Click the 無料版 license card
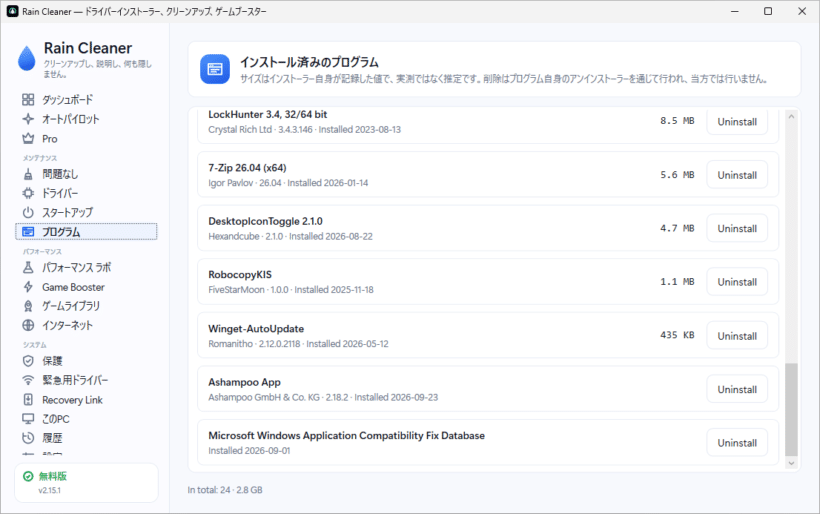Viewport: 820px width, 514px height. click(x=86, y=483)
